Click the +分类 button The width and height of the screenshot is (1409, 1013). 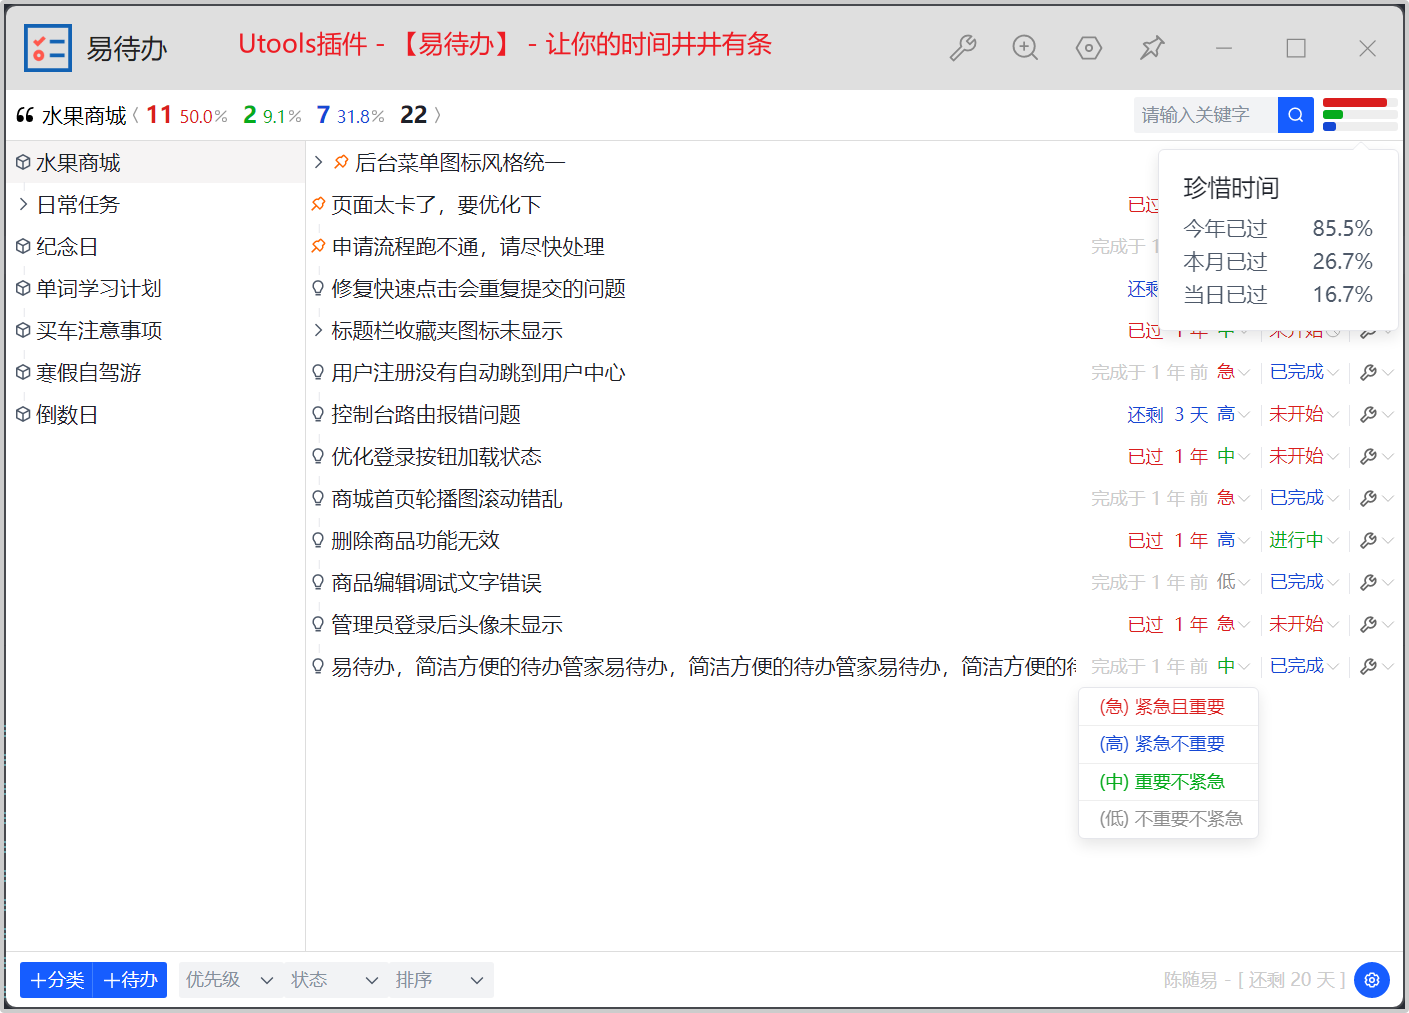(57, 980)
